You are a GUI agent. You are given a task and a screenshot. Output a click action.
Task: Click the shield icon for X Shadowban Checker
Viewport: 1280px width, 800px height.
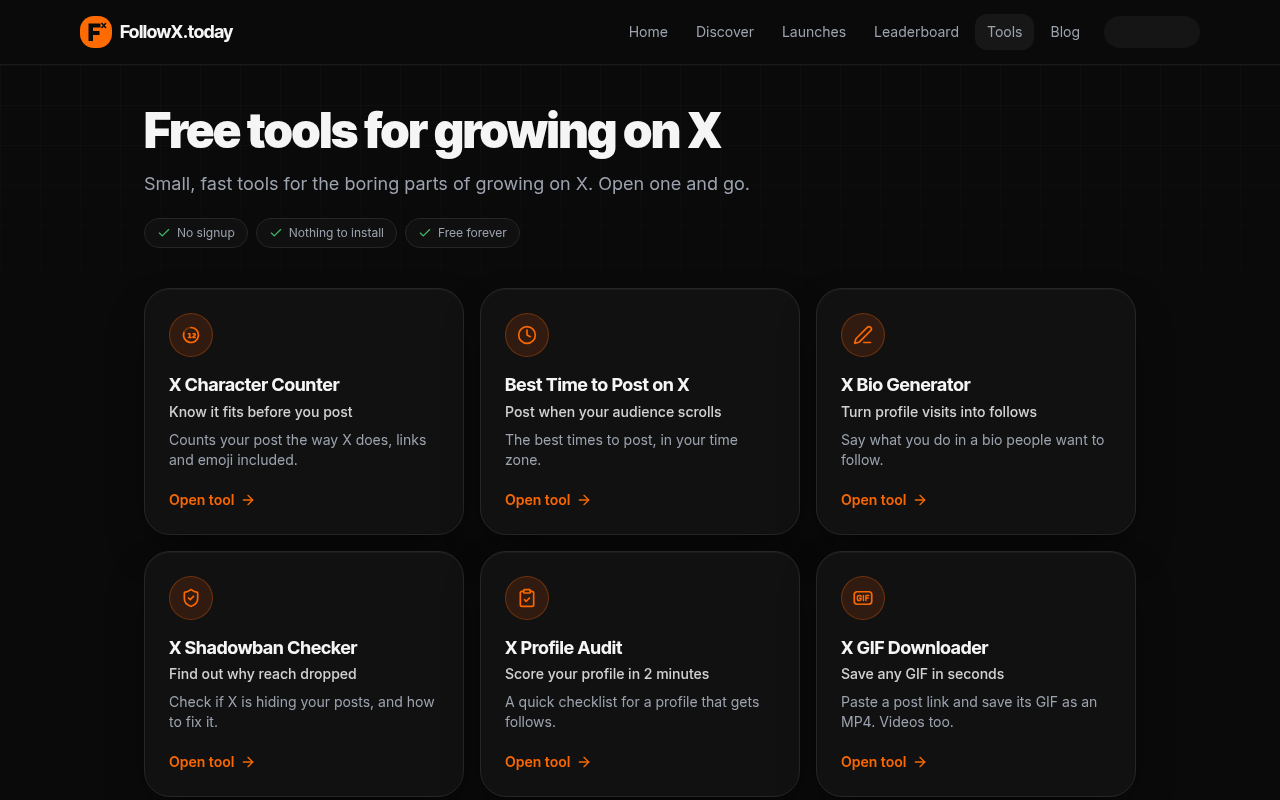(191, 598)
